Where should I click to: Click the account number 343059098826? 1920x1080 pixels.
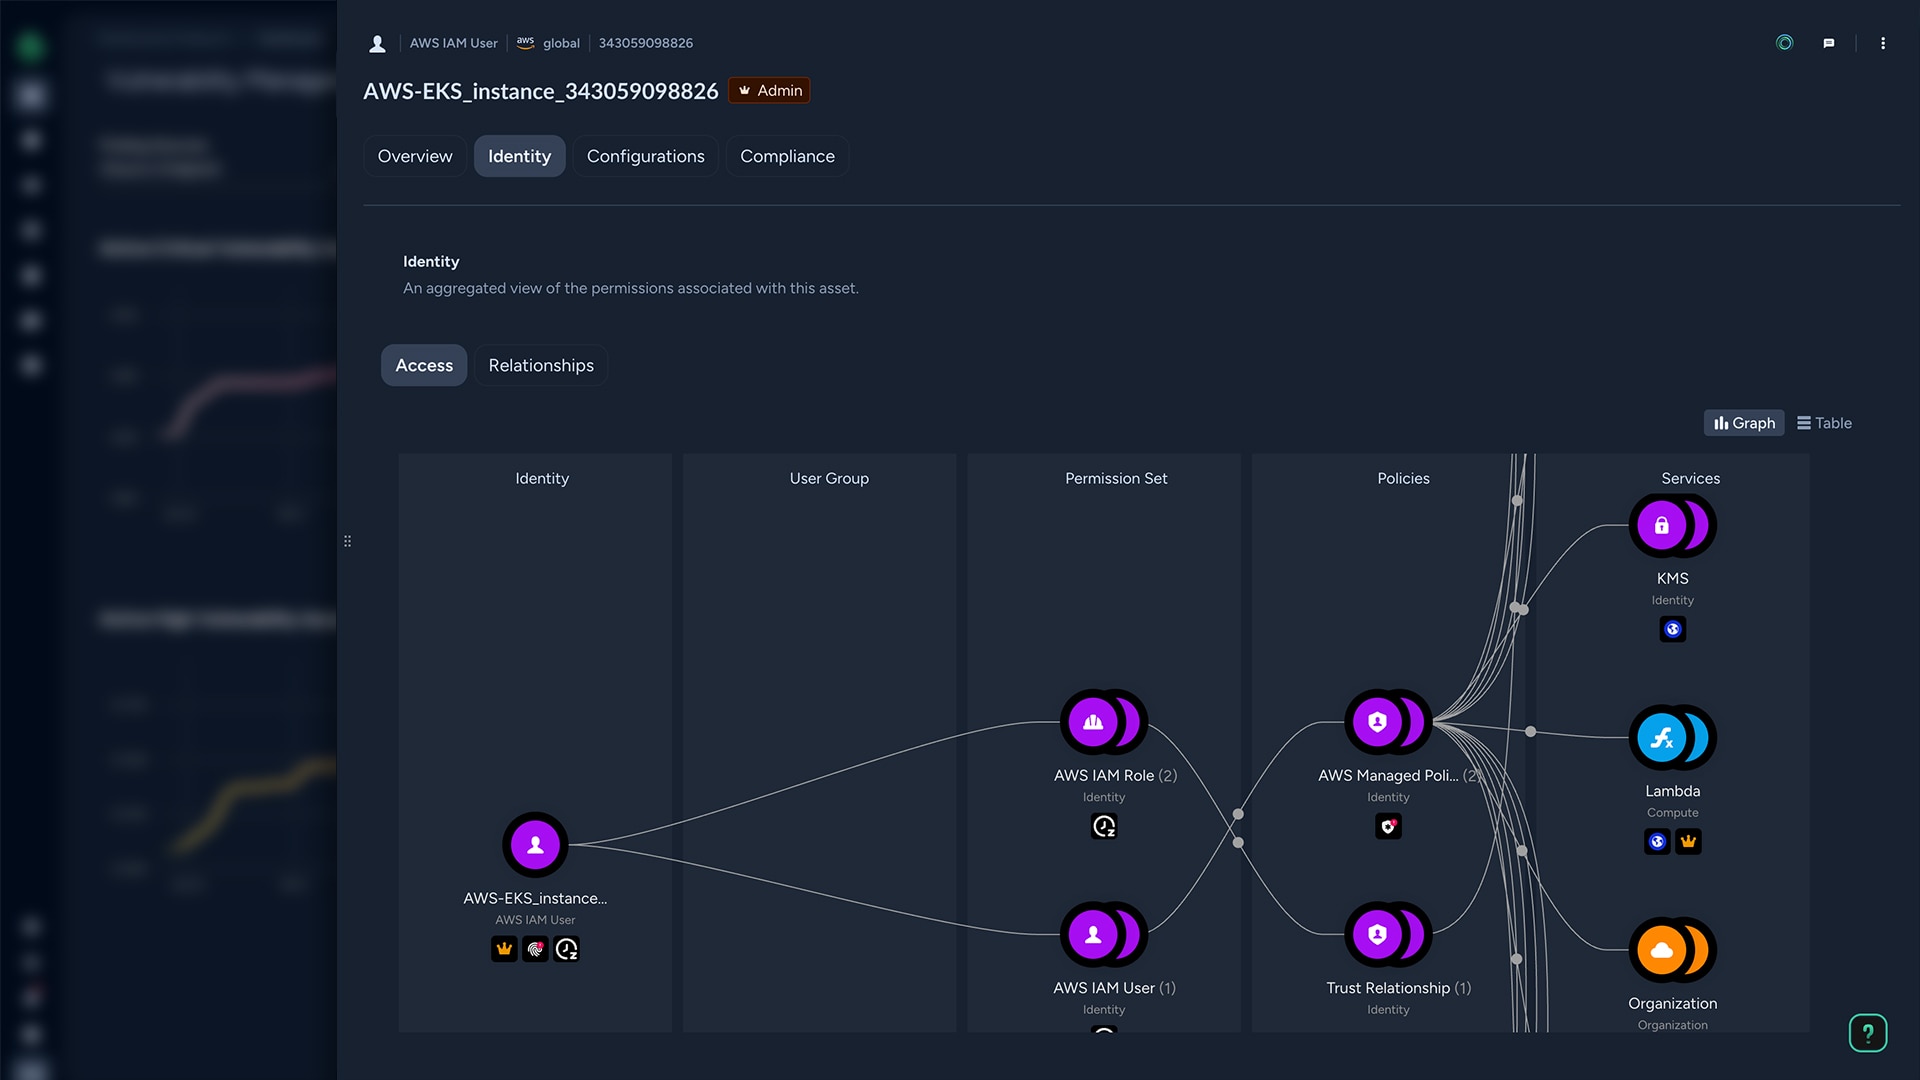[646, 43]
